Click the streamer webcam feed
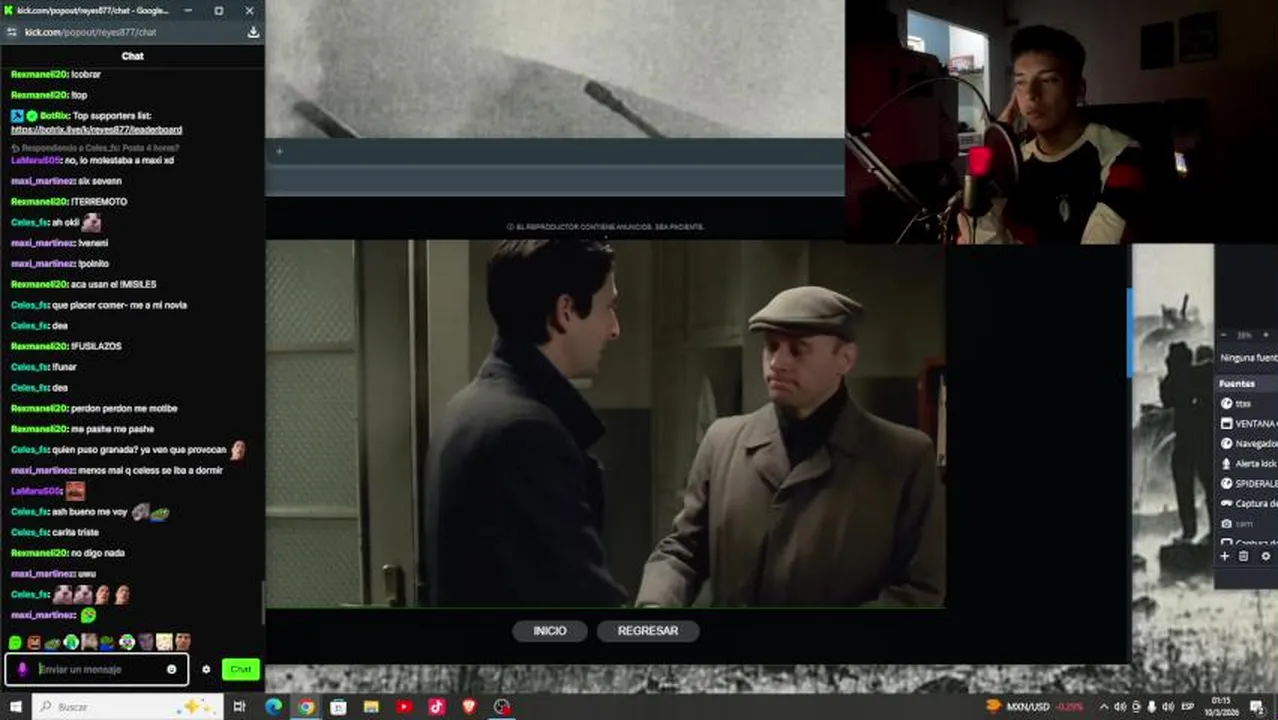 [1061, 121]
